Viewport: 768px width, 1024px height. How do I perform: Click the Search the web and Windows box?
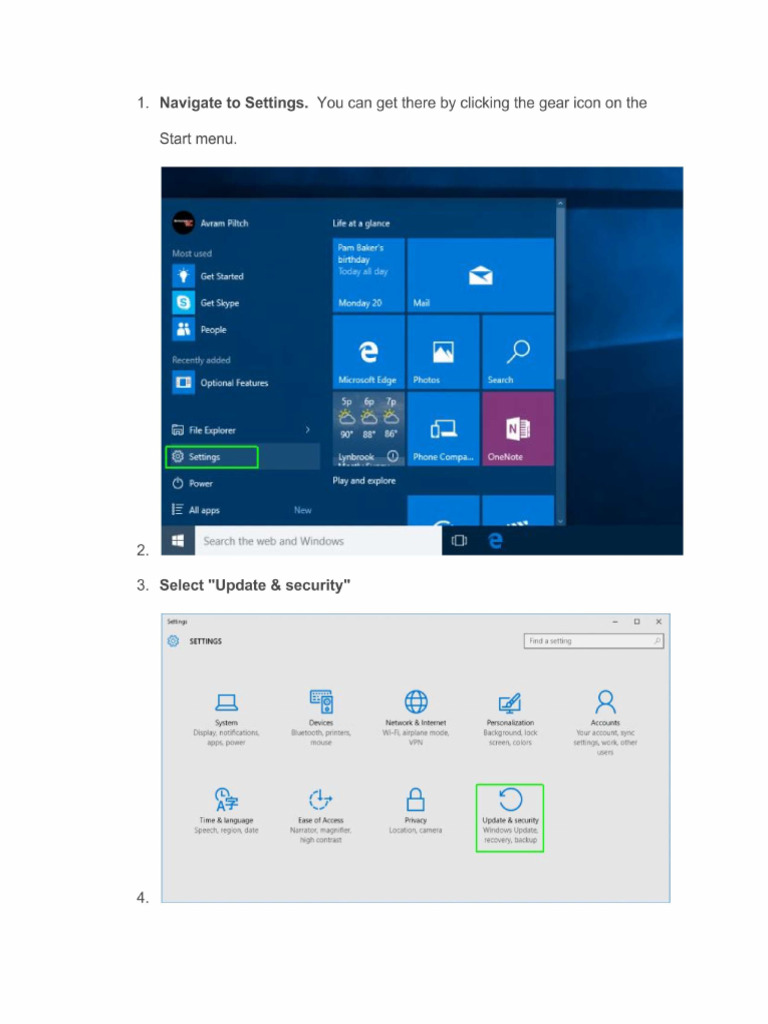tap(318, 541)
